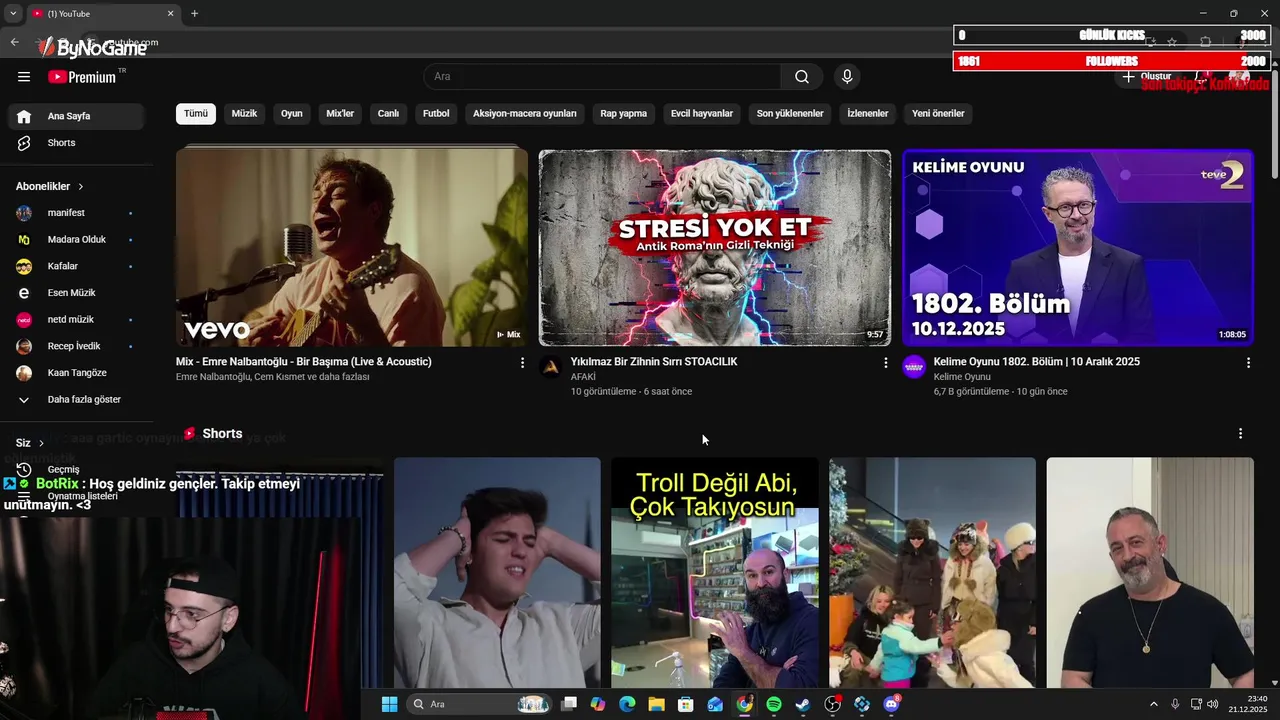The image size is (1280, 720).
Task: Expand Daha fazla göster in subscriptions
Action: coord(76,400)
